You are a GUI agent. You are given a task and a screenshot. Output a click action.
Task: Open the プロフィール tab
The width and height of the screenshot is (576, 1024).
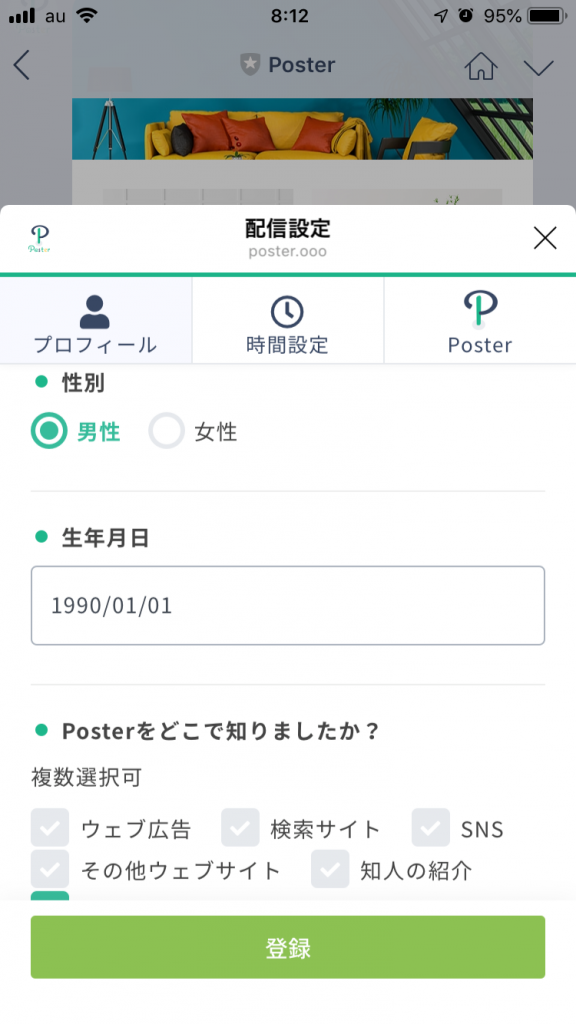[x=95, y=320]
